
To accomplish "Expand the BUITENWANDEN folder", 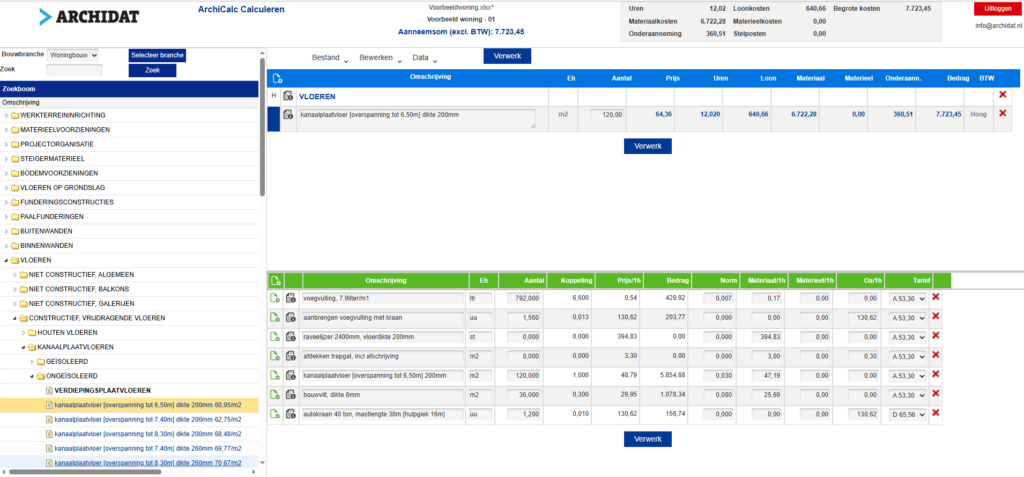I will tap(7, 231).
